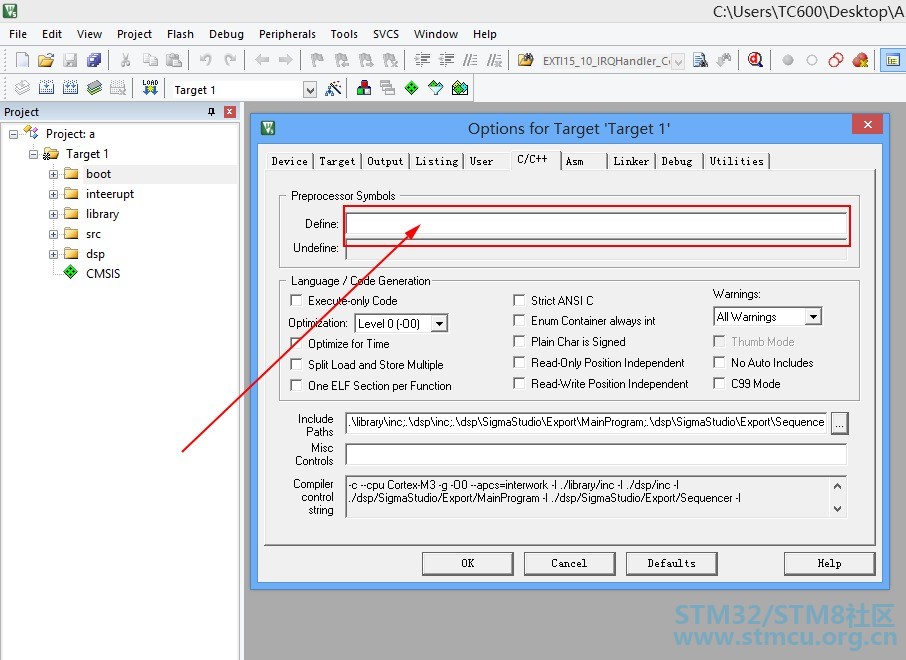Click the Include Paths text field
The height and width of the screenshot is (660, 906).
[586, 422]
